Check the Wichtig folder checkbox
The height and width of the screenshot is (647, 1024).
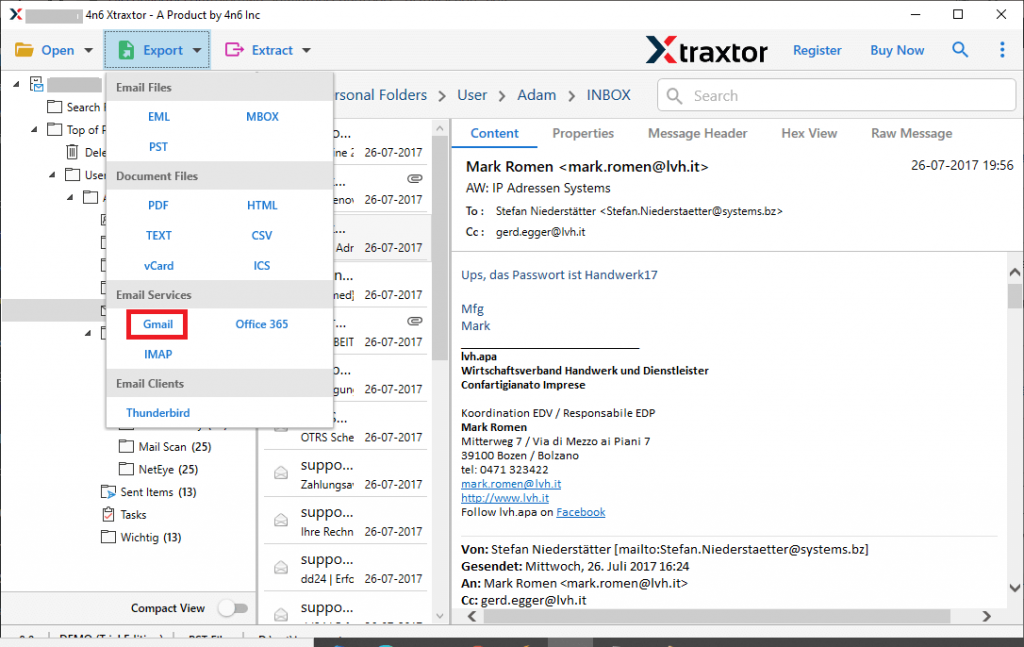click(108, 537)
